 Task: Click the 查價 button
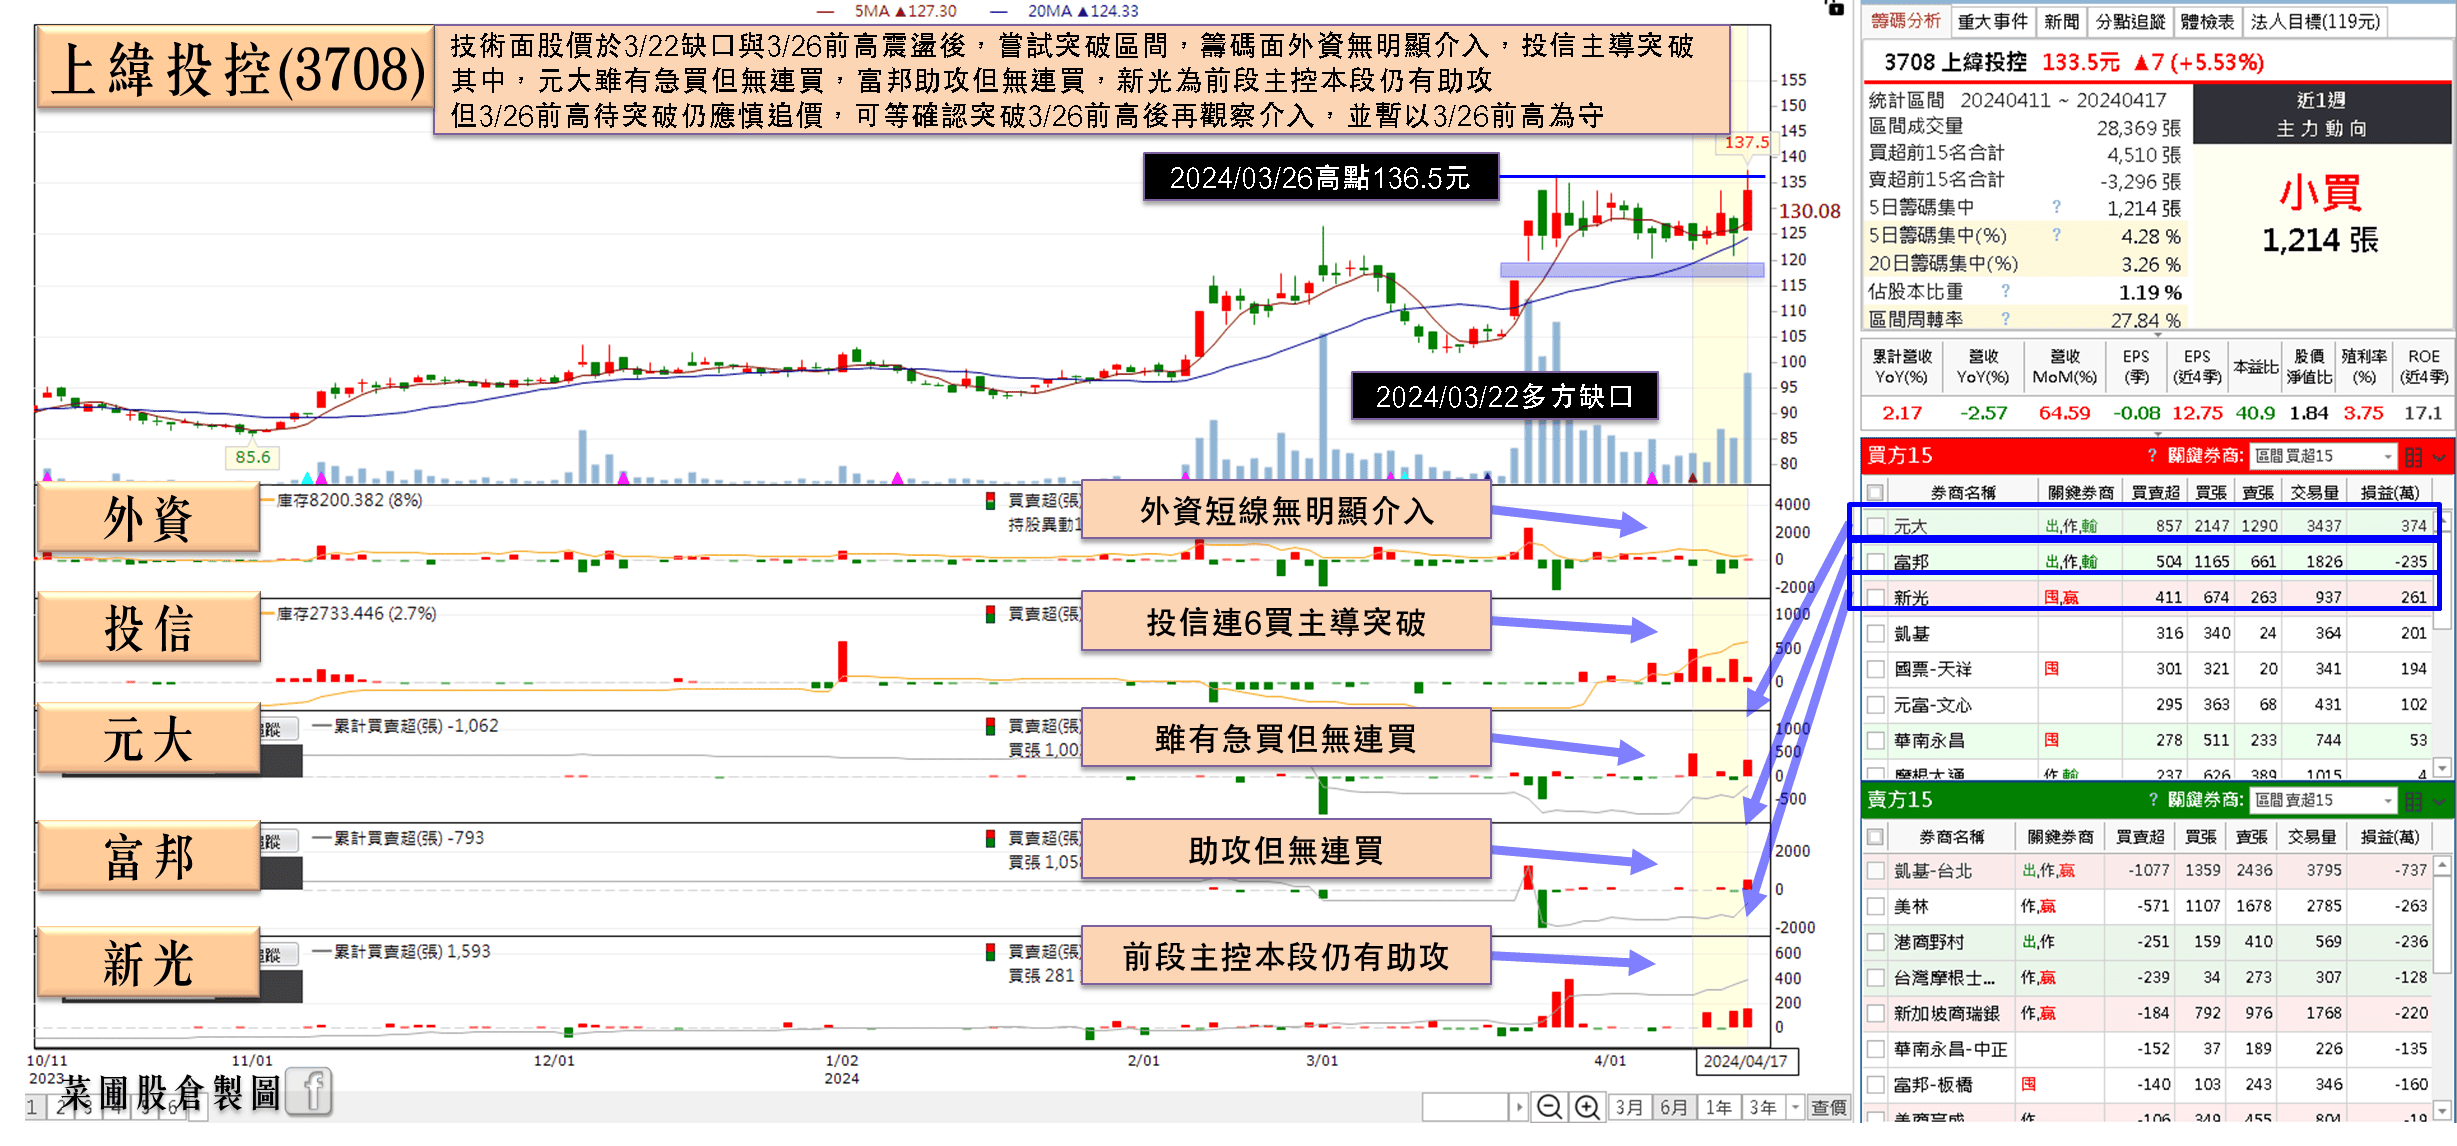[1829, 1107]
